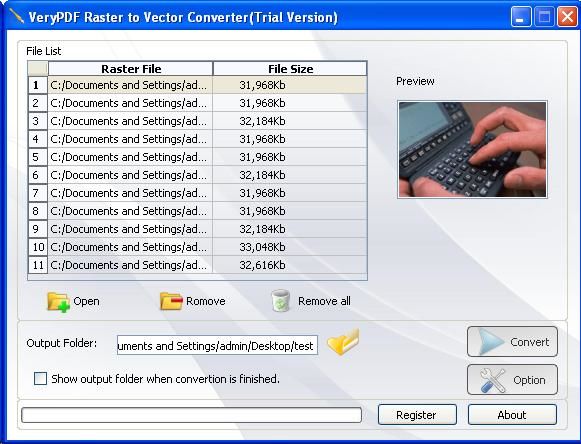Click the Remove all recycle bin icon
This screenshot has width=581, height=444.
point(280,301)
